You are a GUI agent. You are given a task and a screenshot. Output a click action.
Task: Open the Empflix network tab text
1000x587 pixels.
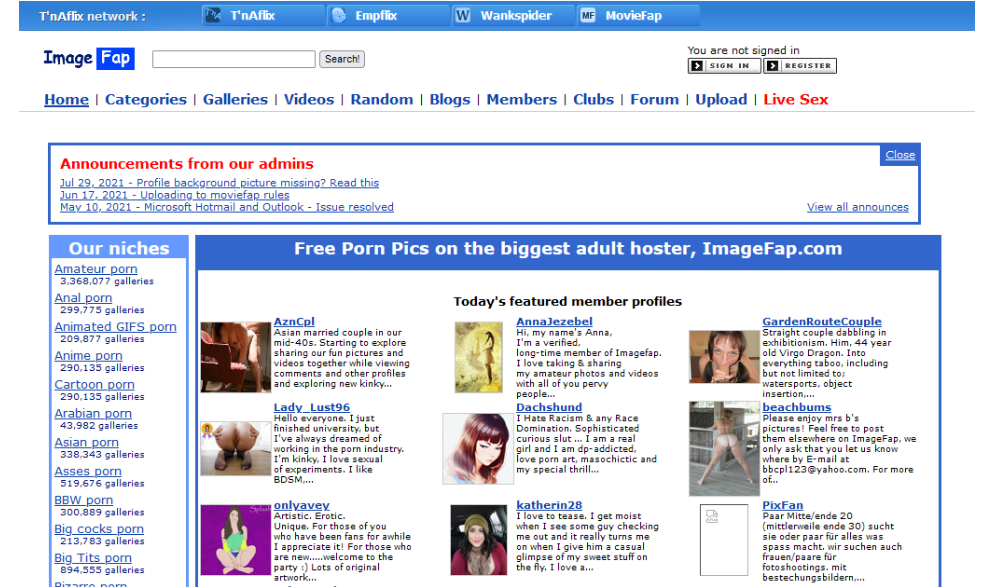click(x=376, y=15)
